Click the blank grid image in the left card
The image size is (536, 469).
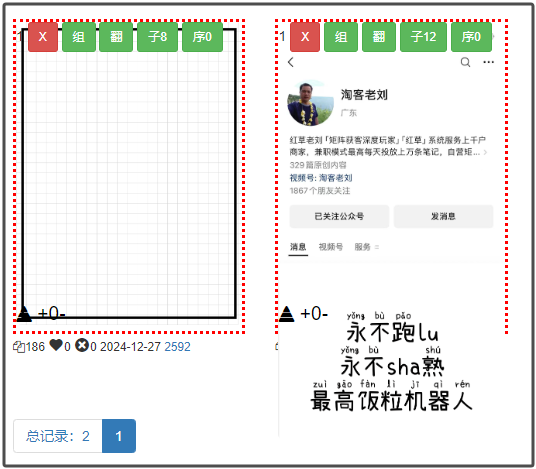(x=129, y=174)
